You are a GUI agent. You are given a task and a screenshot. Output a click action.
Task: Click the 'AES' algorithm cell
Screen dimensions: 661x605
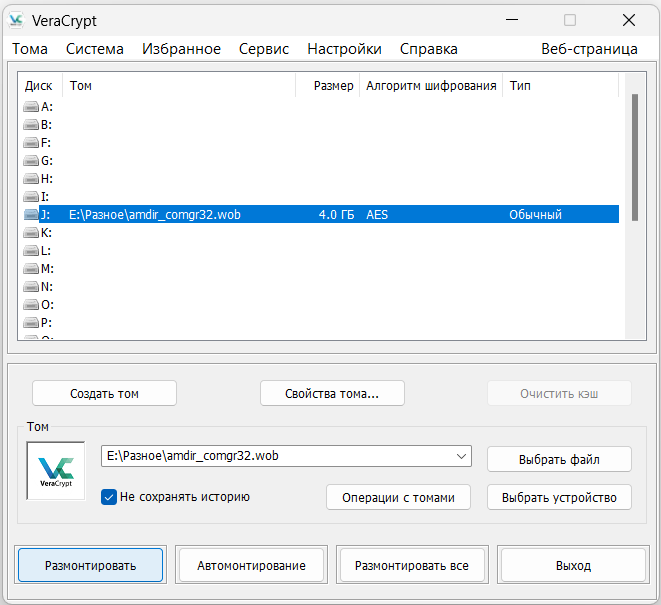coord(377,215)
